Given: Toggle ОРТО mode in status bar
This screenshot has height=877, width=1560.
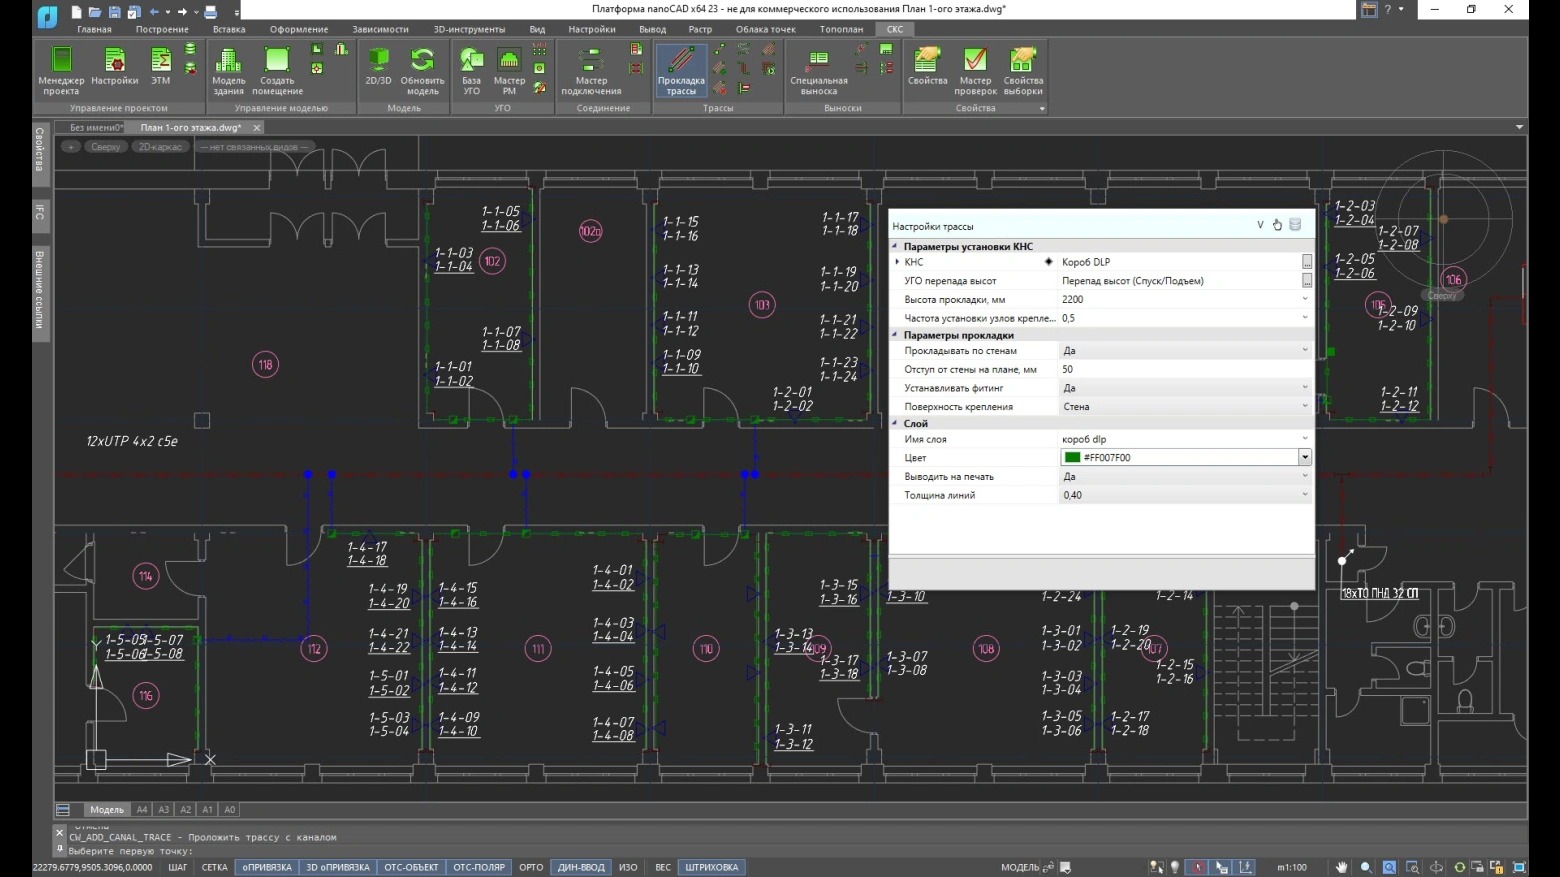Looking at the screenshot, I should [531, 867].
